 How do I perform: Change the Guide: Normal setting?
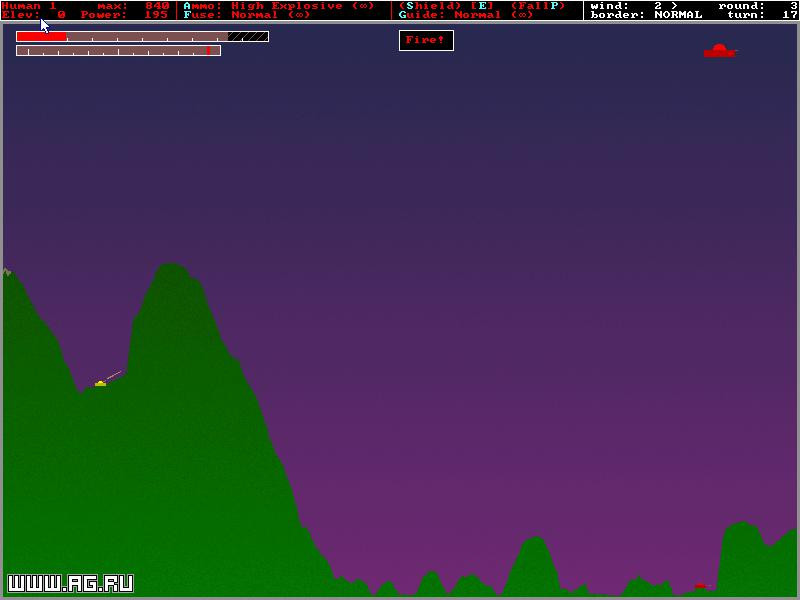click(466, 15)
